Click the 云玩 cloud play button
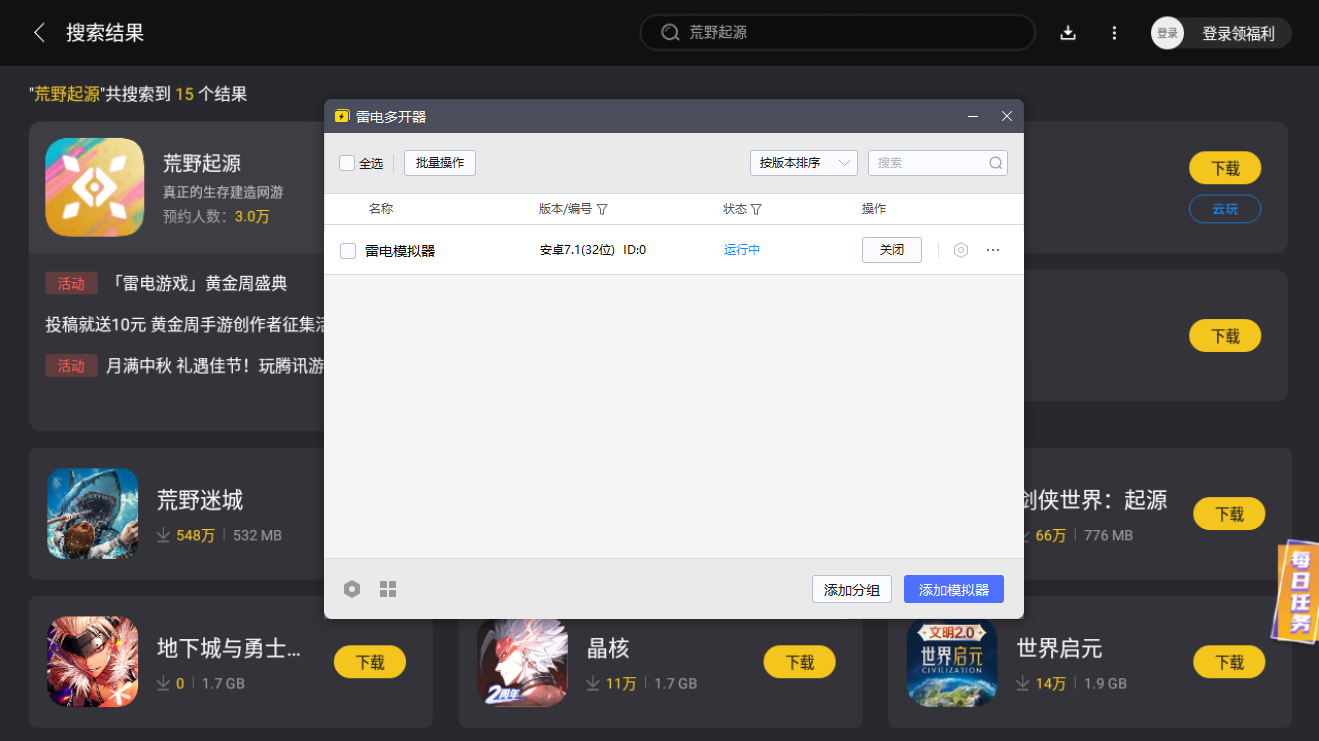Screen dimensions: 1319x741 point(1224,209)
